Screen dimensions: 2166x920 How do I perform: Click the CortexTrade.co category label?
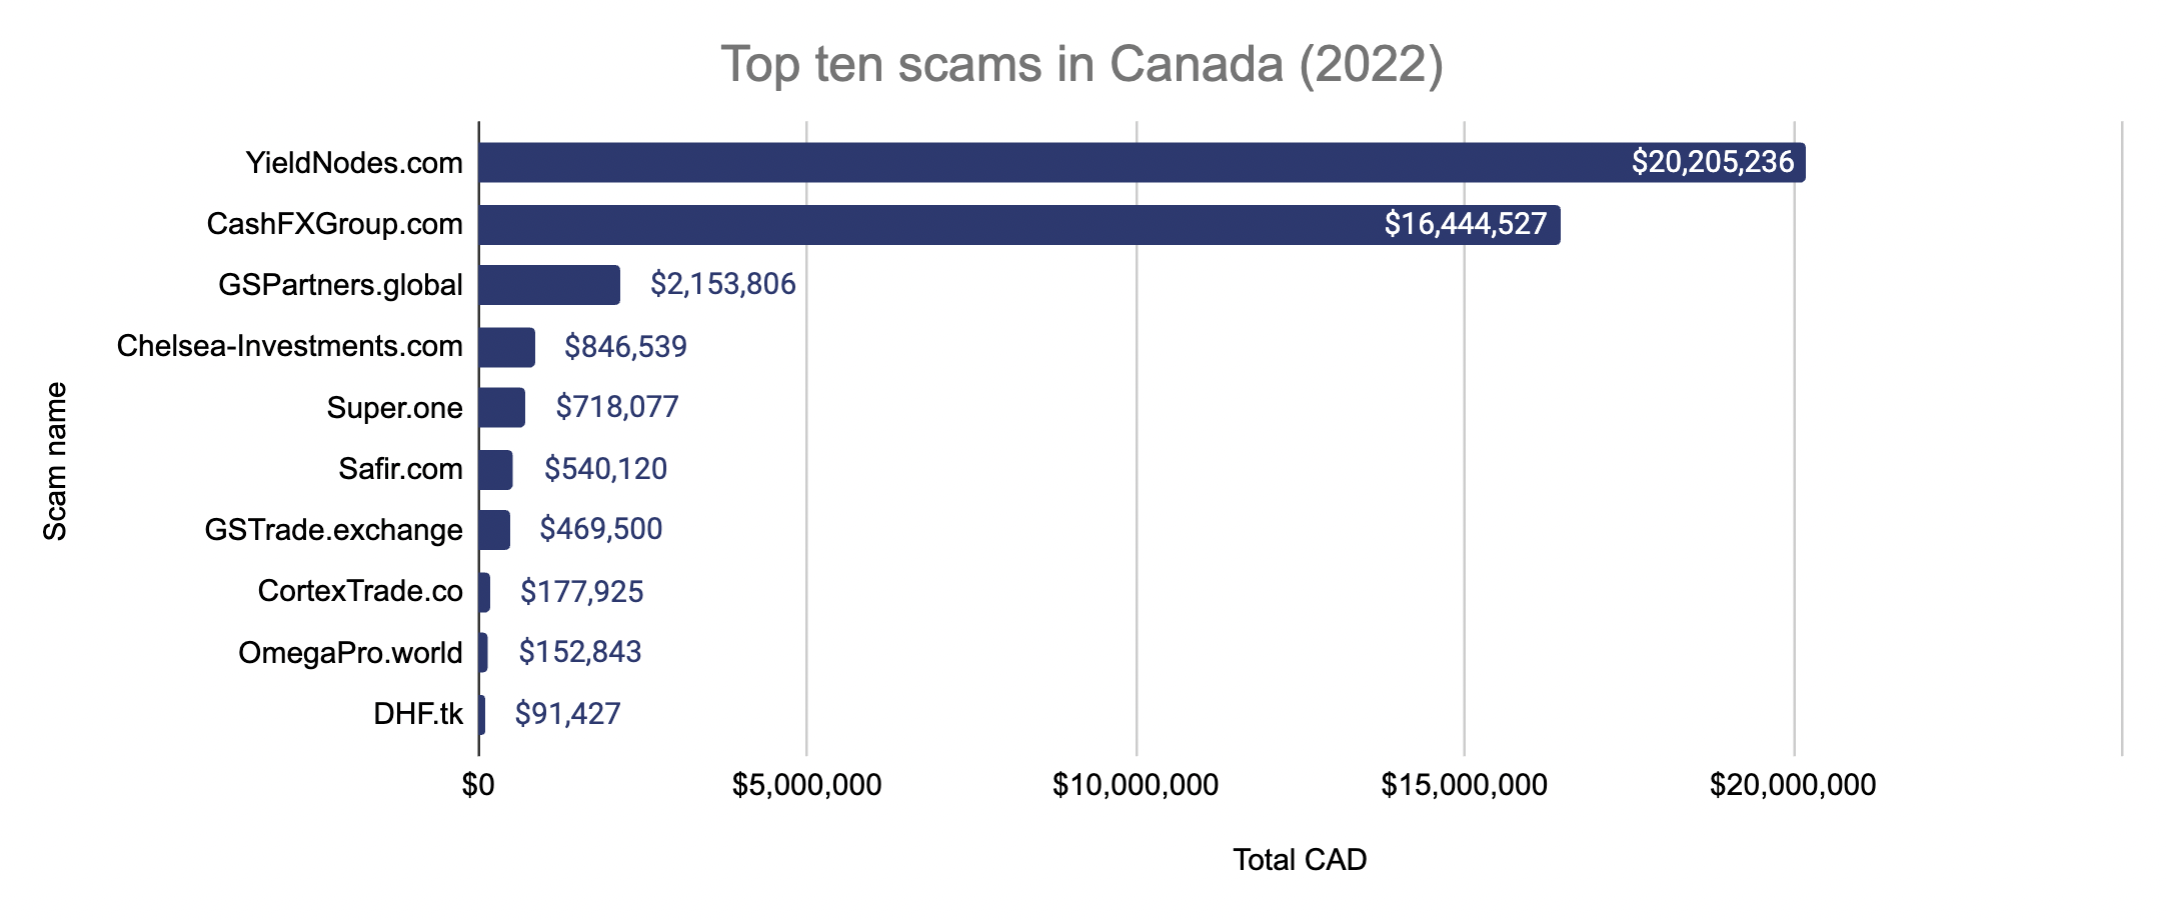coord(360,591)
